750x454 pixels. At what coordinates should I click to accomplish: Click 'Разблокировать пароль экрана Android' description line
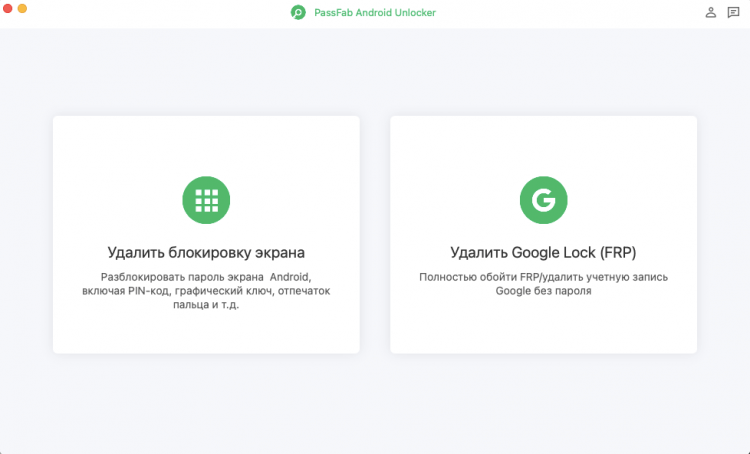[x=206, y=276]
